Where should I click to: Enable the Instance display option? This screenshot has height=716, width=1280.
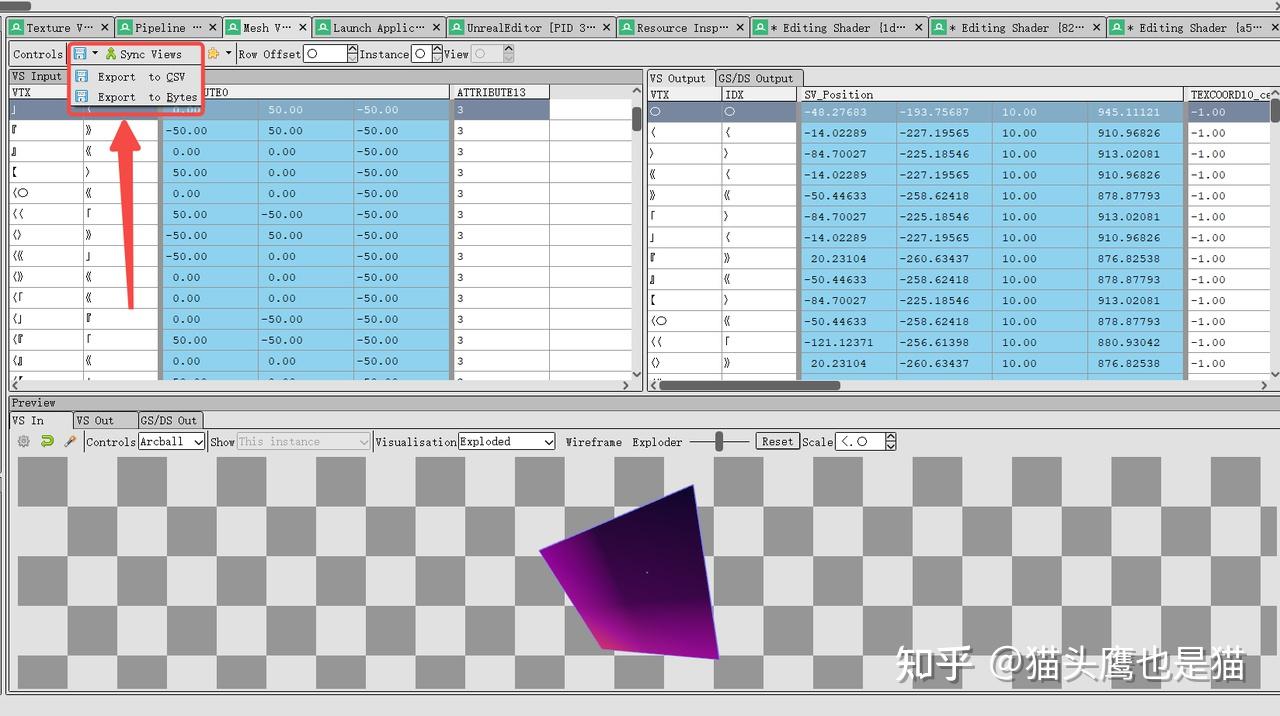[421, 54]
